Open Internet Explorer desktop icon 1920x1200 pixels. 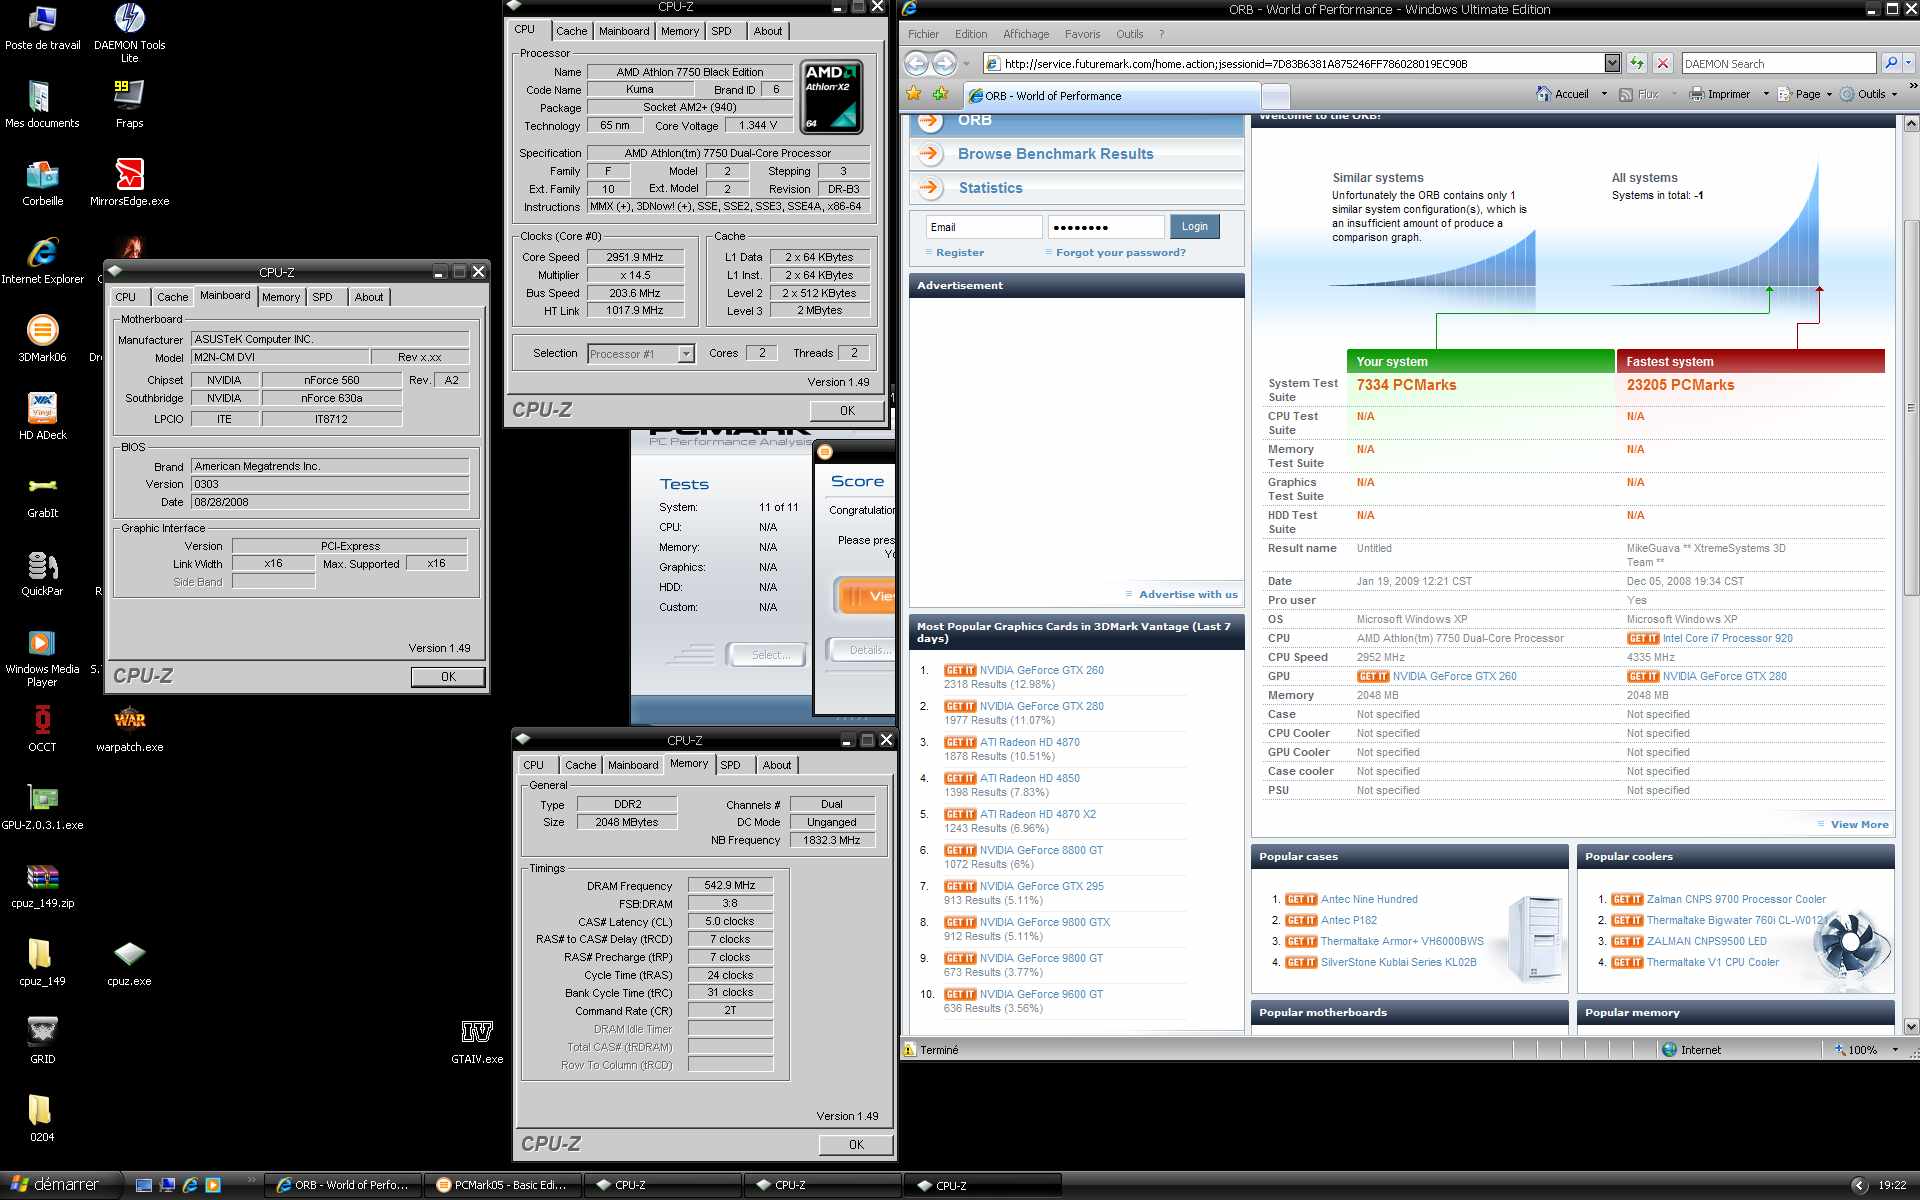(42, 261)
